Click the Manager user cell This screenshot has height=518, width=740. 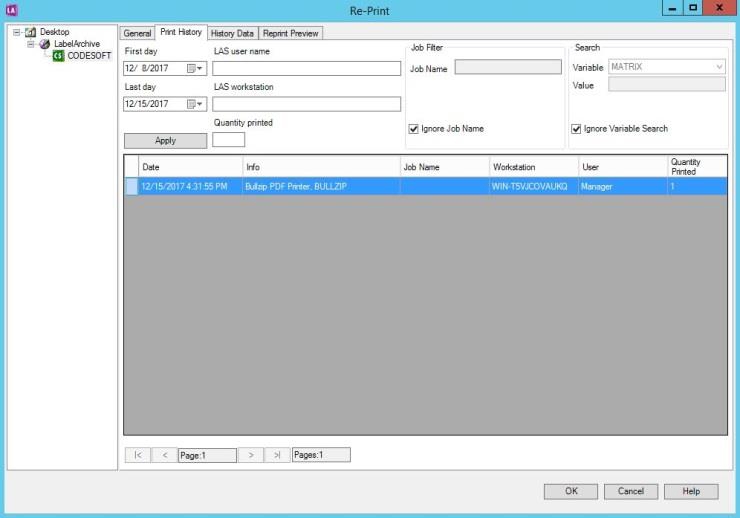[623, 186]
